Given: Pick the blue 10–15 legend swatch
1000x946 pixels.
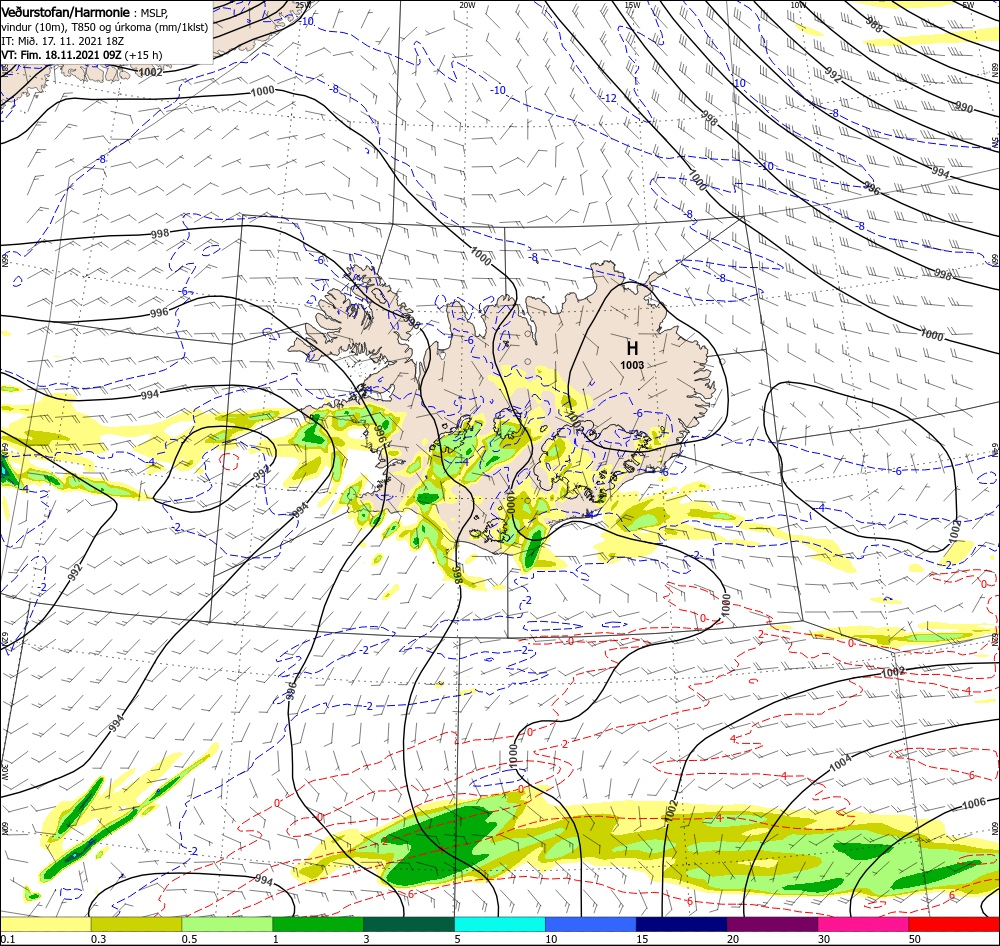Looking at the screenshot, I should 591,924.
